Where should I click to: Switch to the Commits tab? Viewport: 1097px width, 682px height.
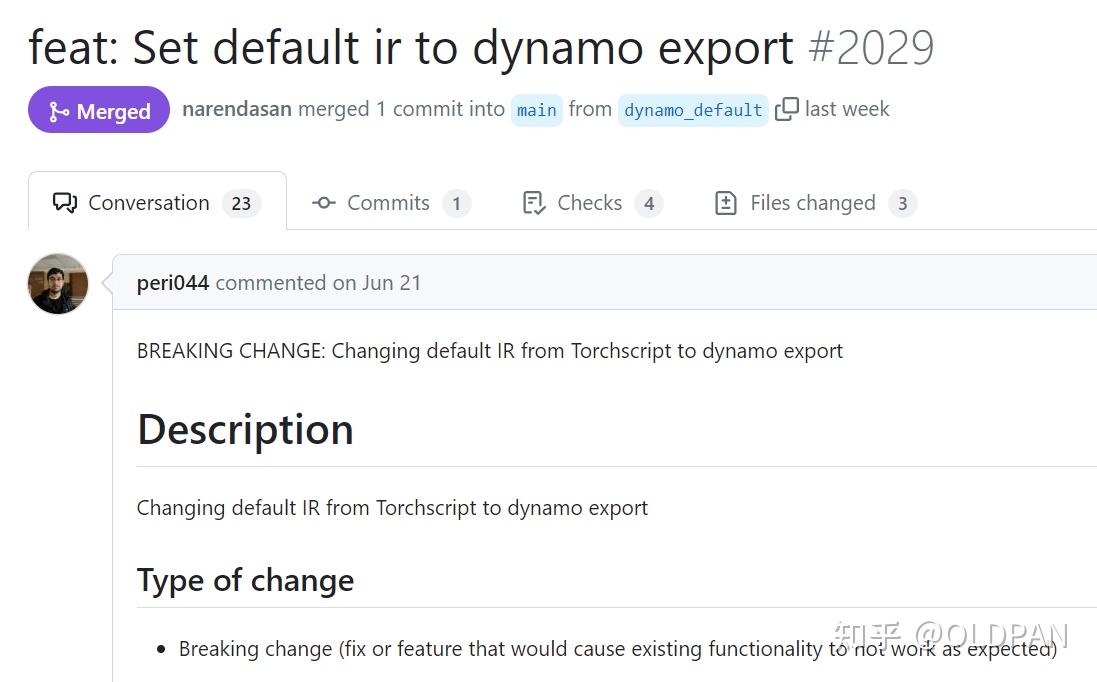388,202
